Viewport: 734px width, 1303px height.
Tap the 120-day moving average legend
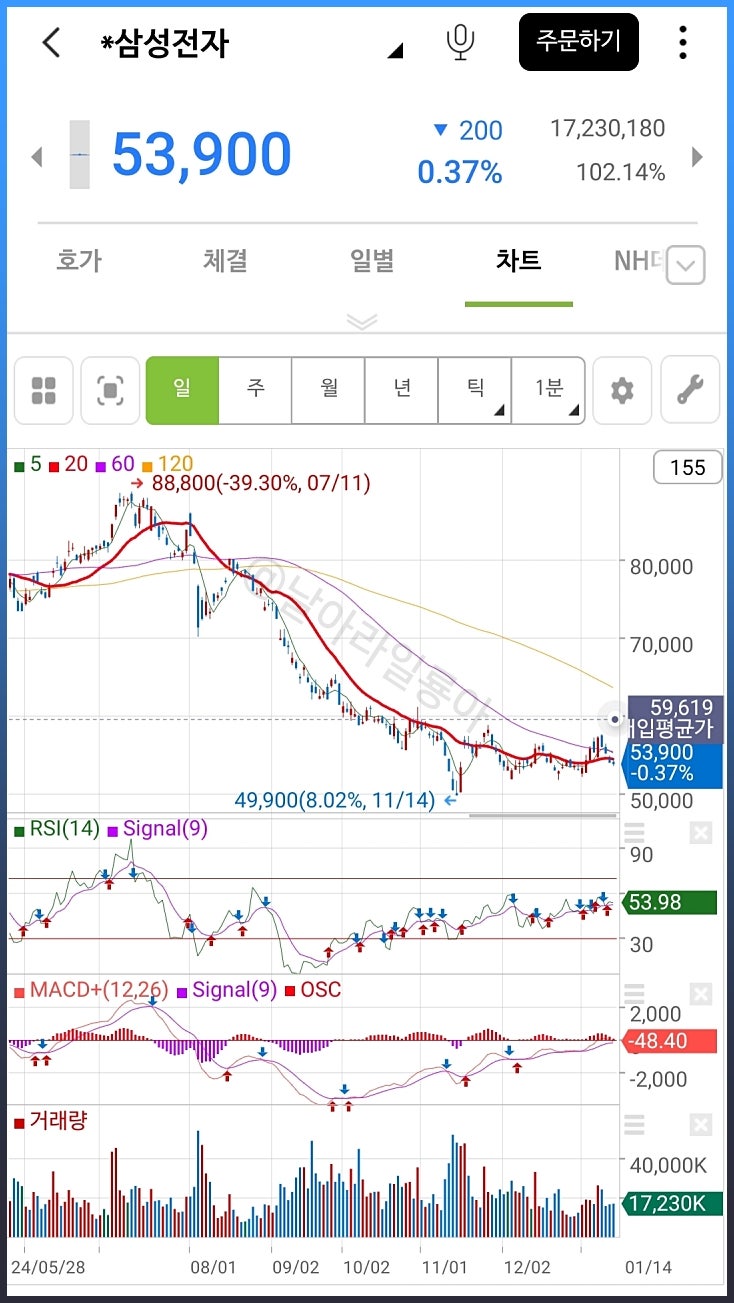[167, 464]
